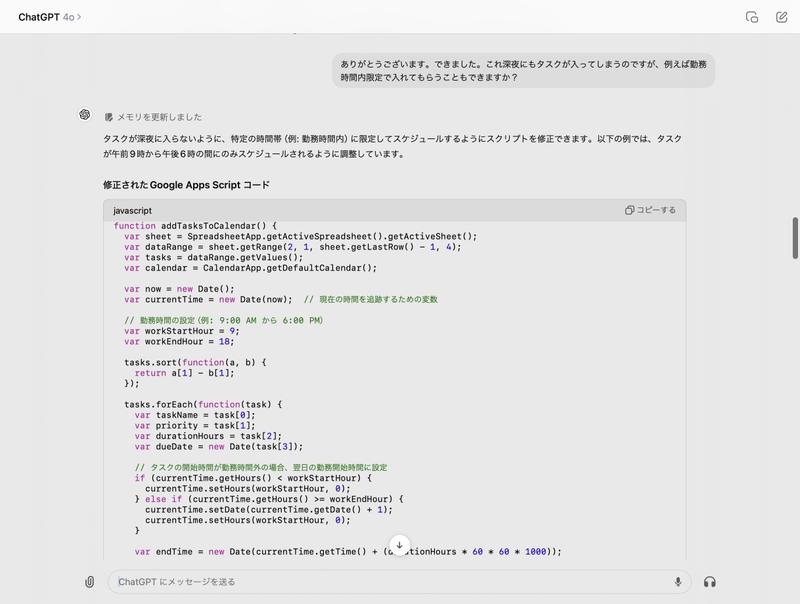Start voice dictation with microphone icon
This screenshot has width=800, height=604.
click(678, 582)
